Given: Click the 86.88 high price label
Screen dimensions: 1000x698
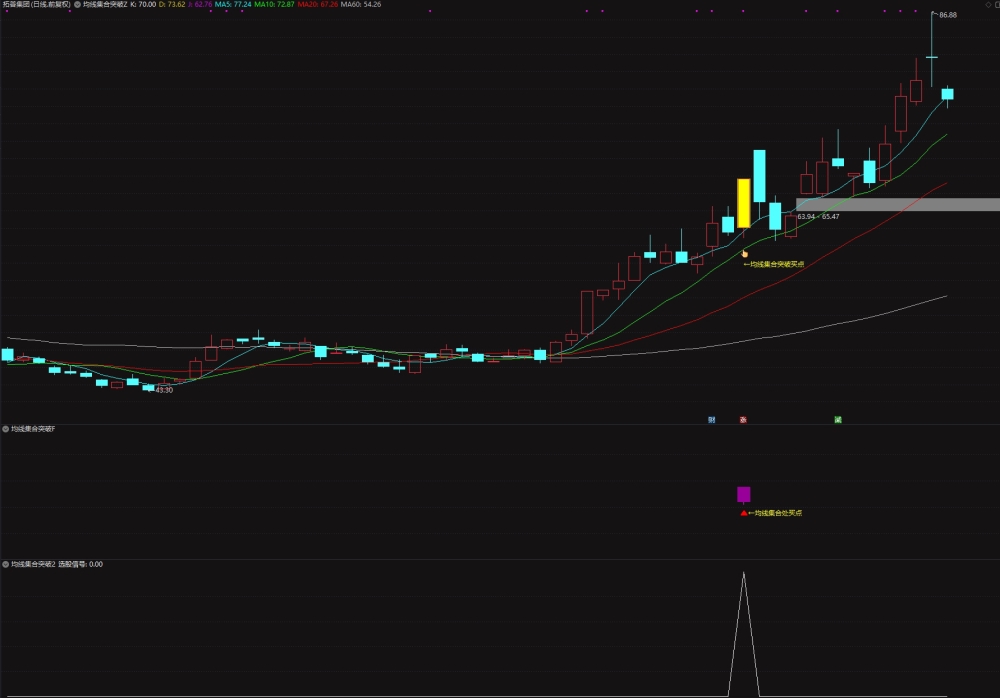Looking at the screenshot, I should coord(948,15).
